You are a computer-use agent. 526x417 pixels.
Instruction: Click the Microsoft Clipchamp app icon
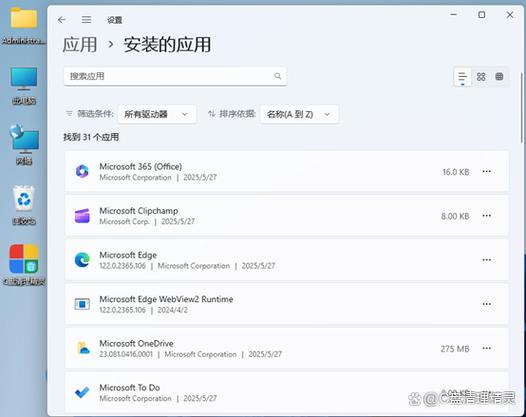82,216
